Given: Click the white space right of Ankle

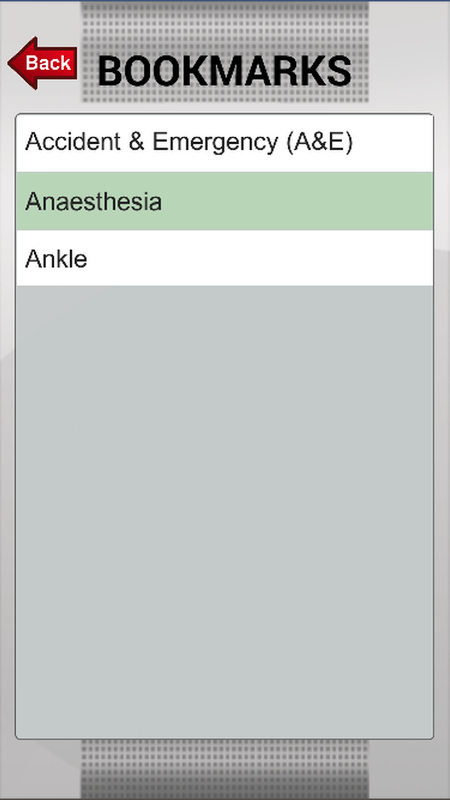Looking at the screenshot, I should (x=260, y=258).
